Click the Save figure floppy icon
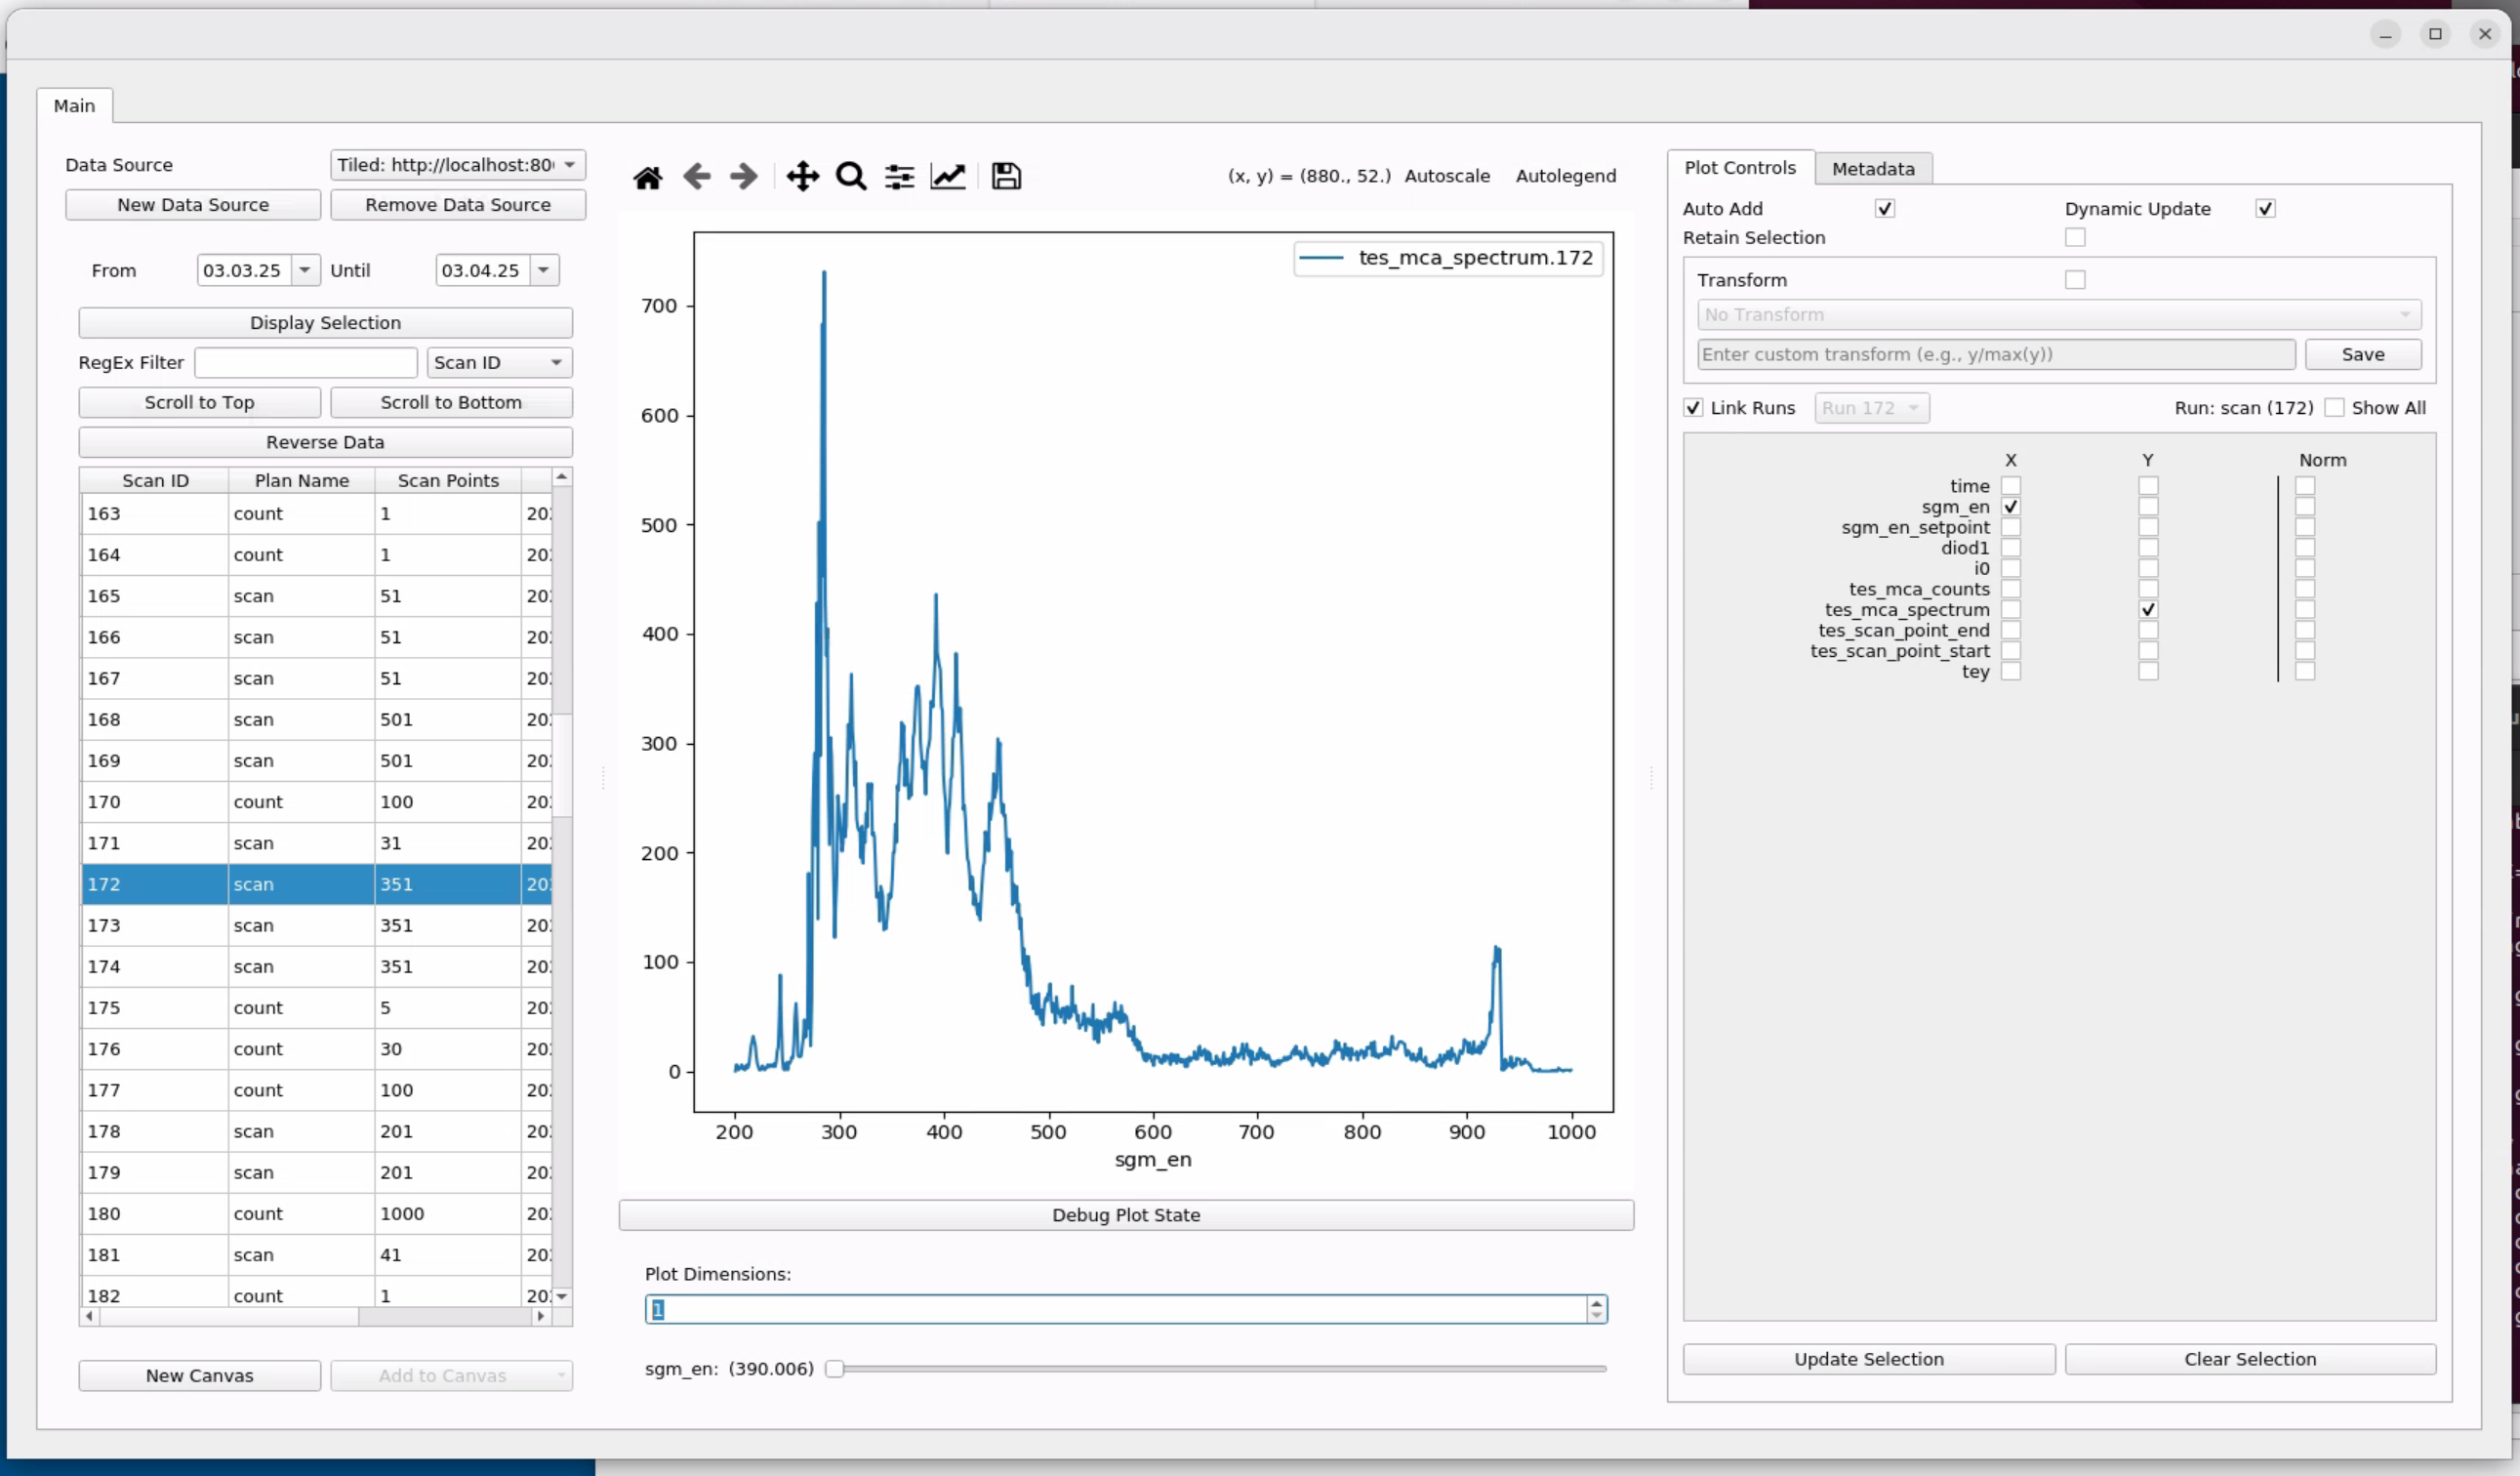Viewport: 2520px width, 1476px height. 1006,177
